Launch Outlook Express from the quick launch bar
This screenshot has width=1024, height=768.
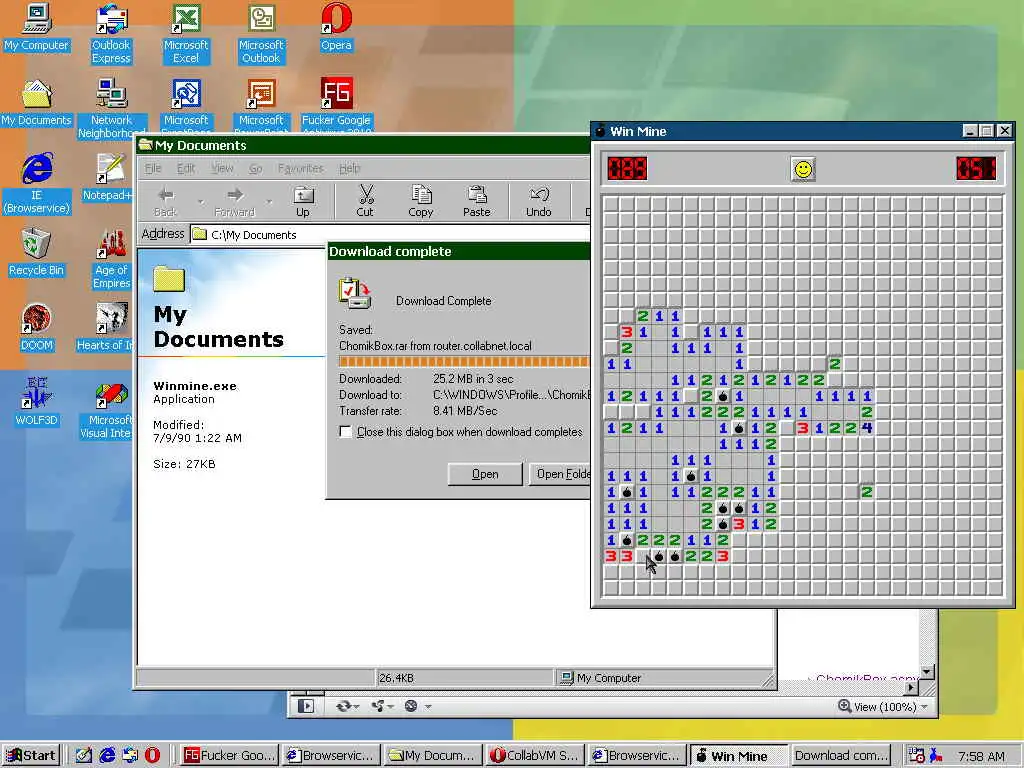click(130, 755)
